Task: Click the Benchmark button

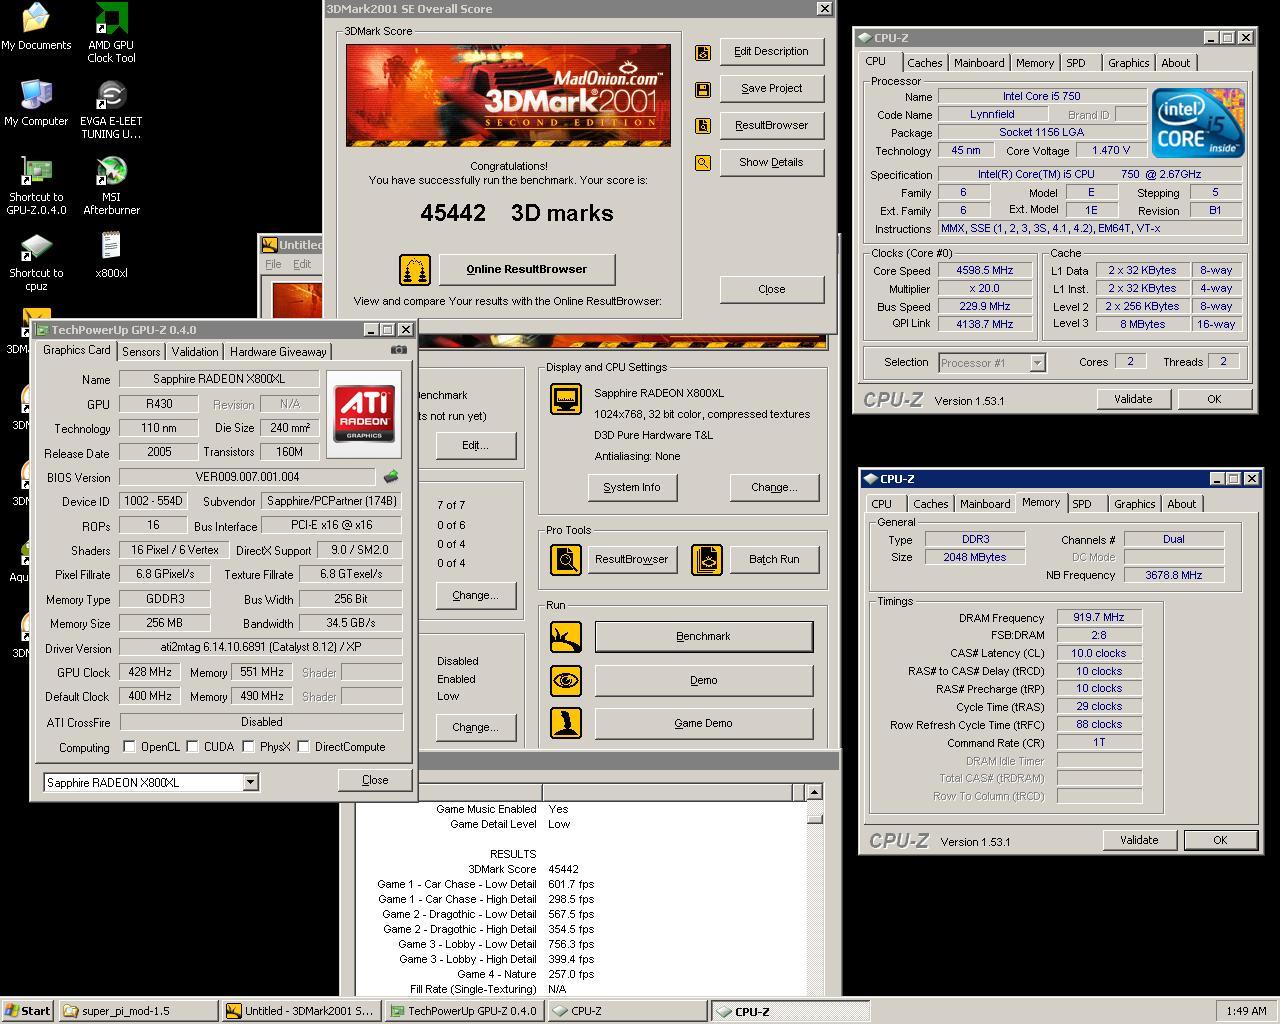Action: [704, 636]
